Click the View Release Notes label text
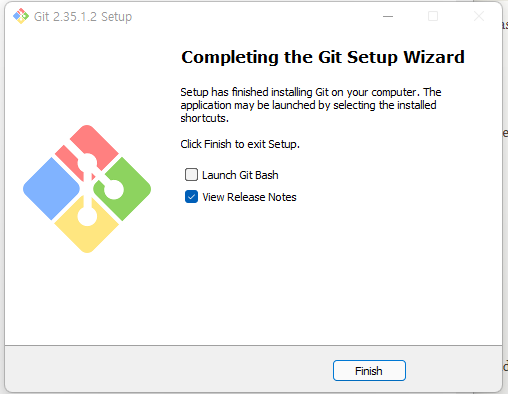The width and height of the screenshot is (508, 394). 249,197
